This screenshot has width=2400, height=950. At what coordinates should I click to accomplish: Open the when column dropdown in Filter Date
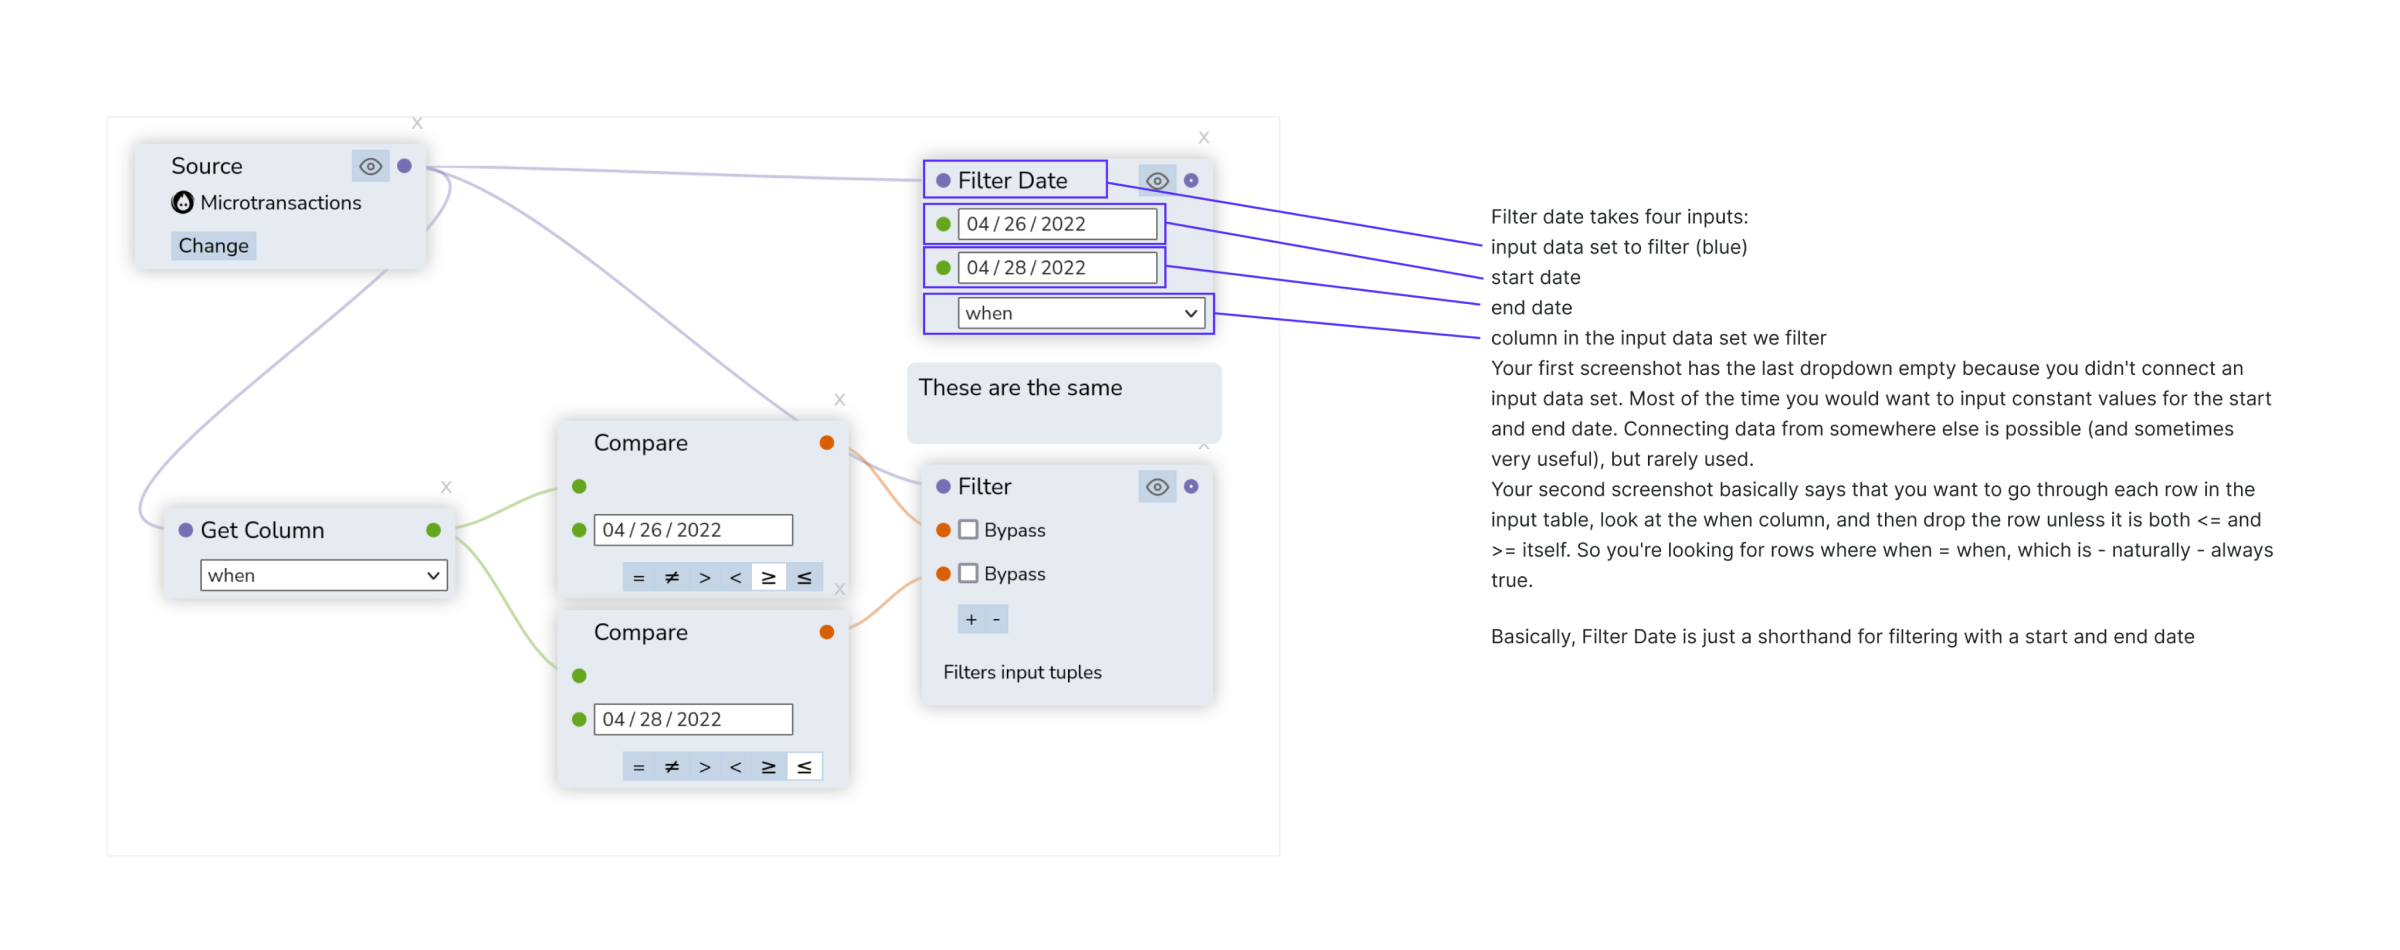[x=1080, y=313]
